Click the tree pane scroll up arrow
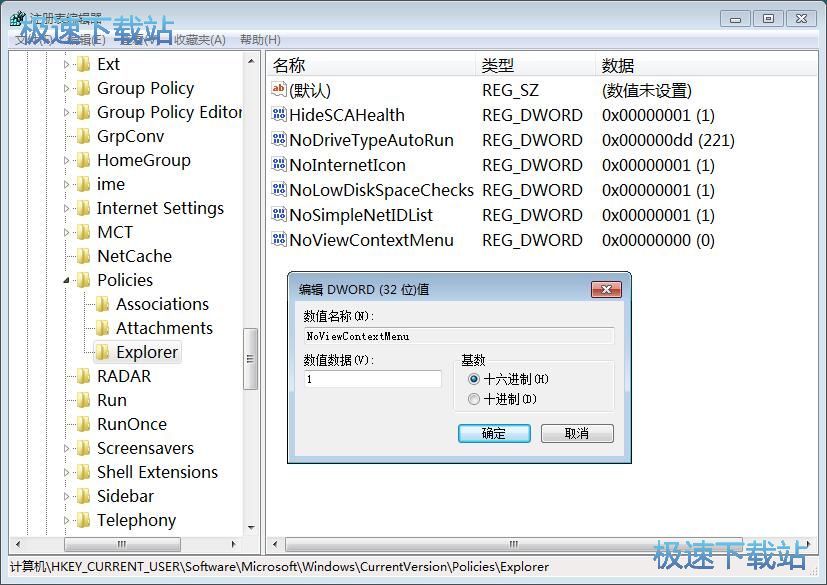Screen dimensions: 827x585 point(251,61)
